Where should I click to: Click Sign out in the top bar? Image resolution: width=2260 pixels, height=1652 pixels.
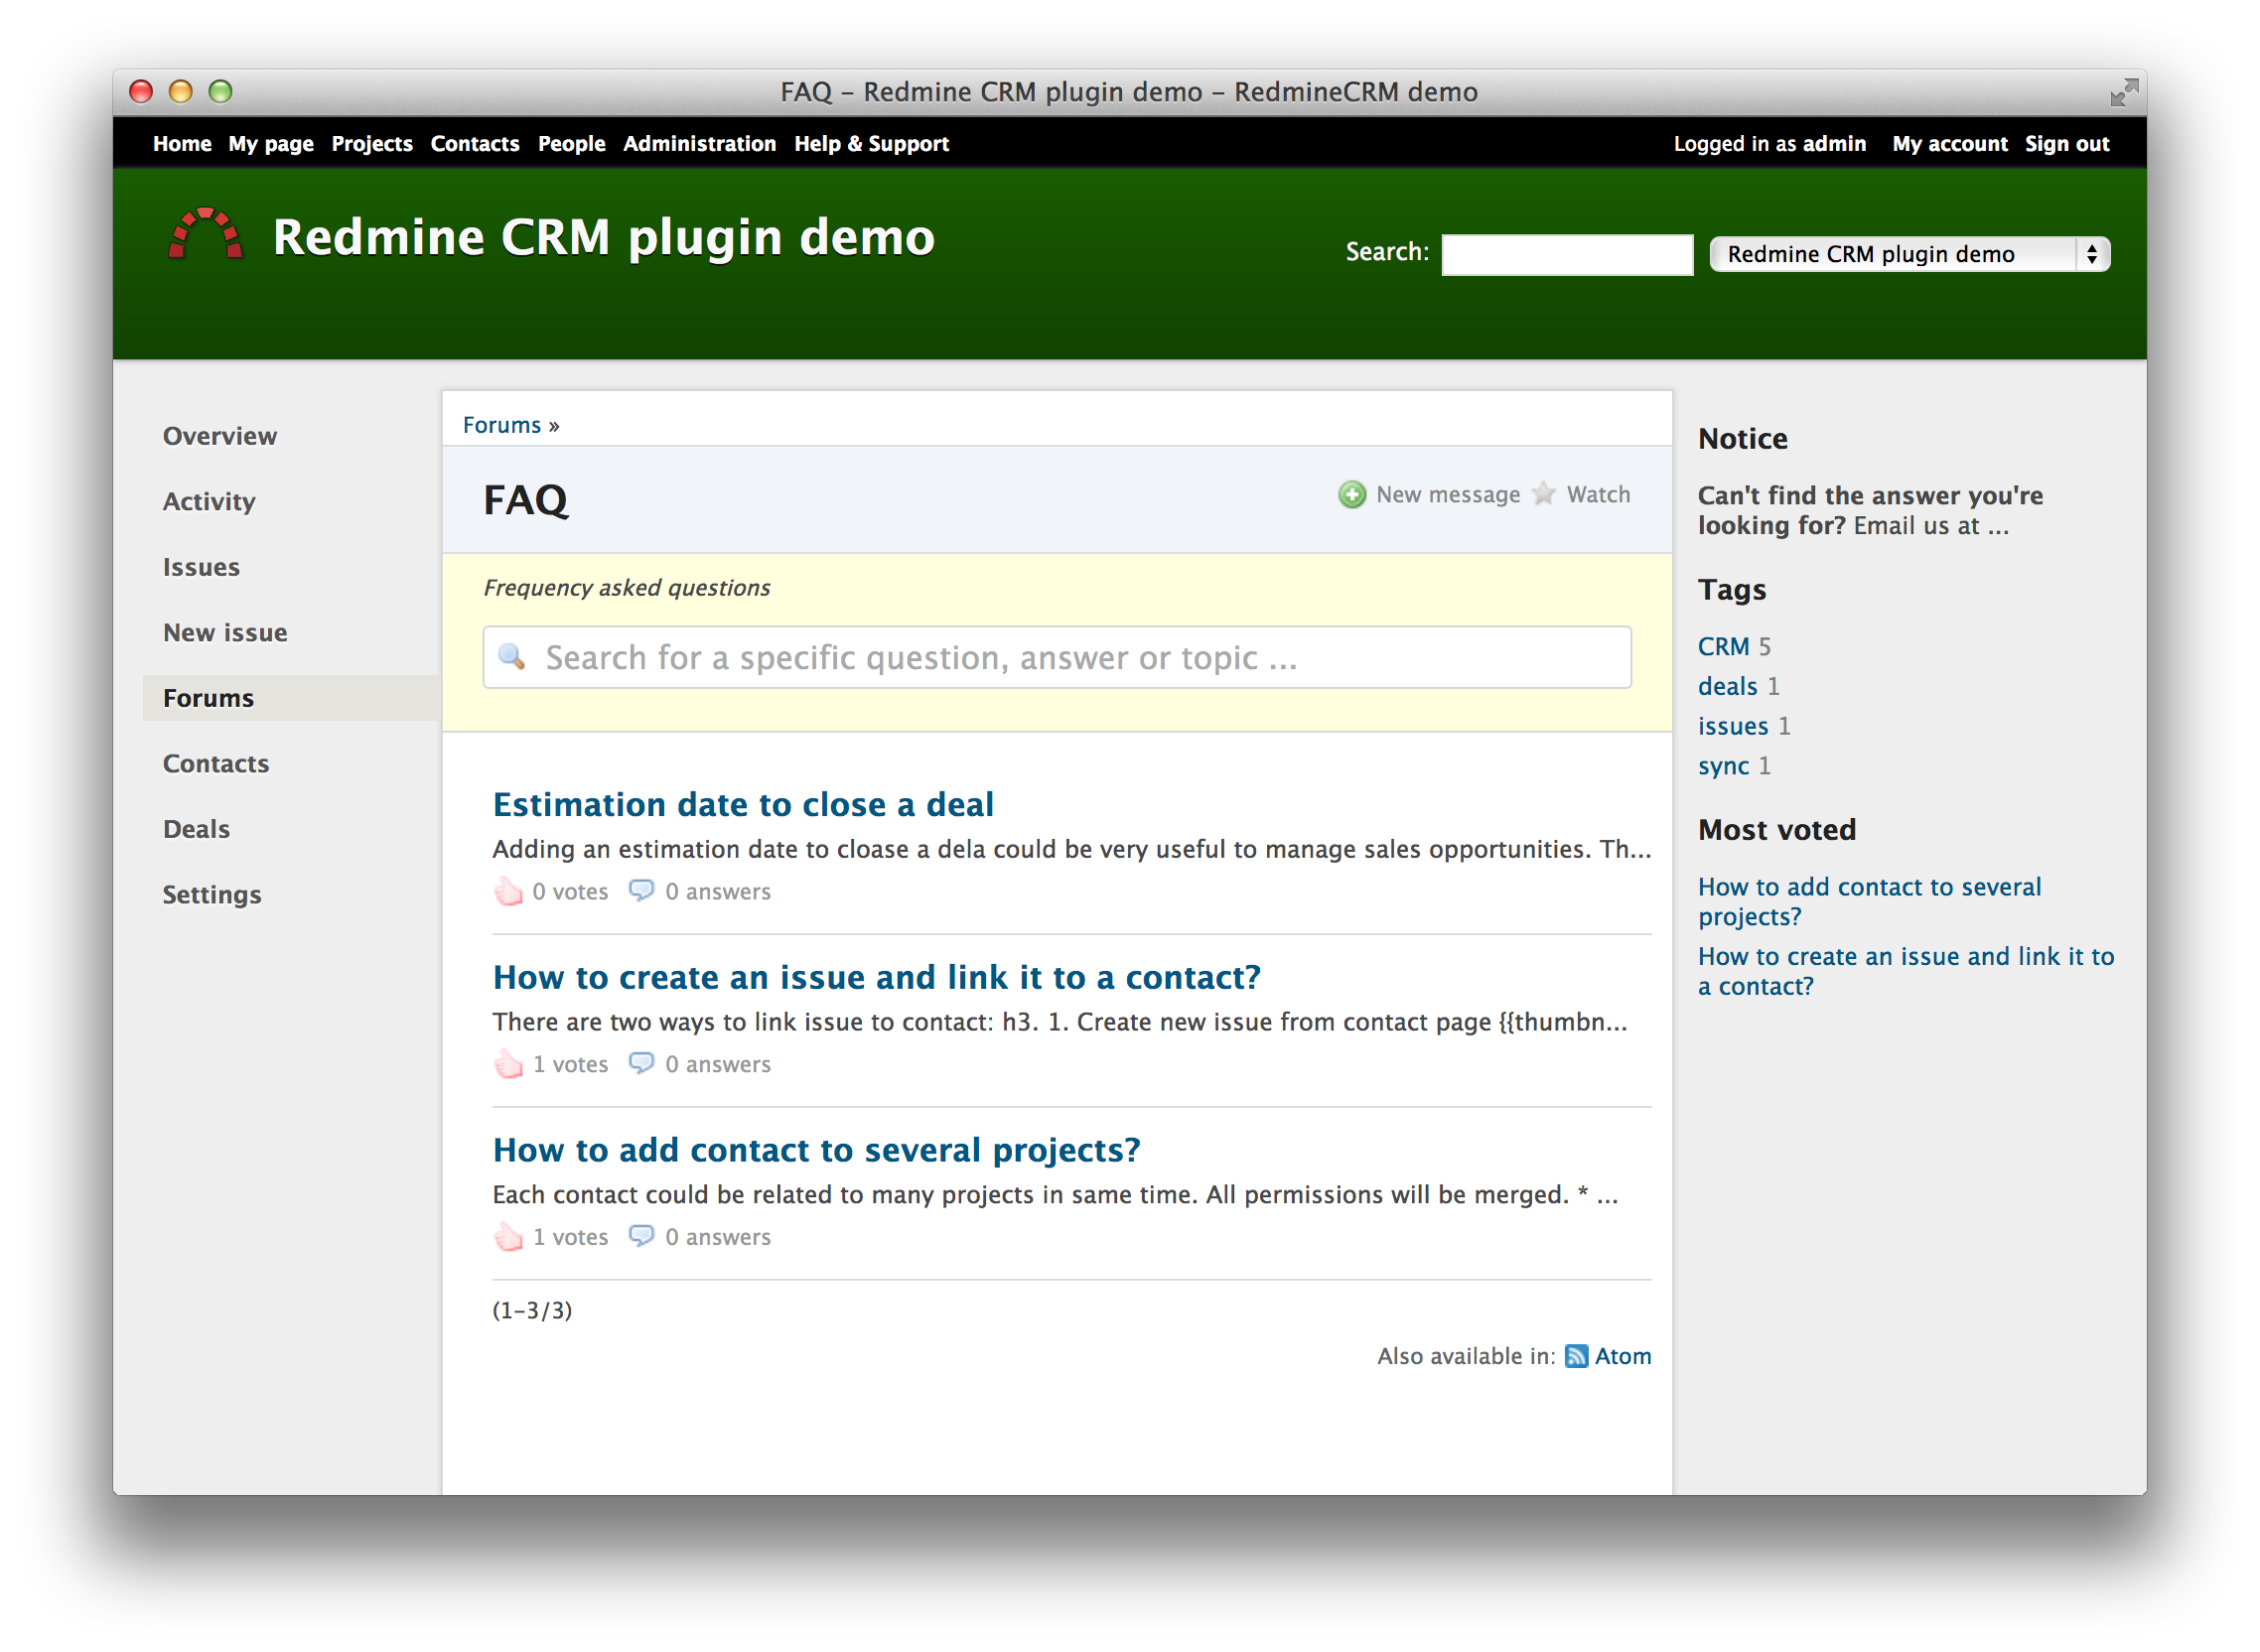[x=2066, y=144]
